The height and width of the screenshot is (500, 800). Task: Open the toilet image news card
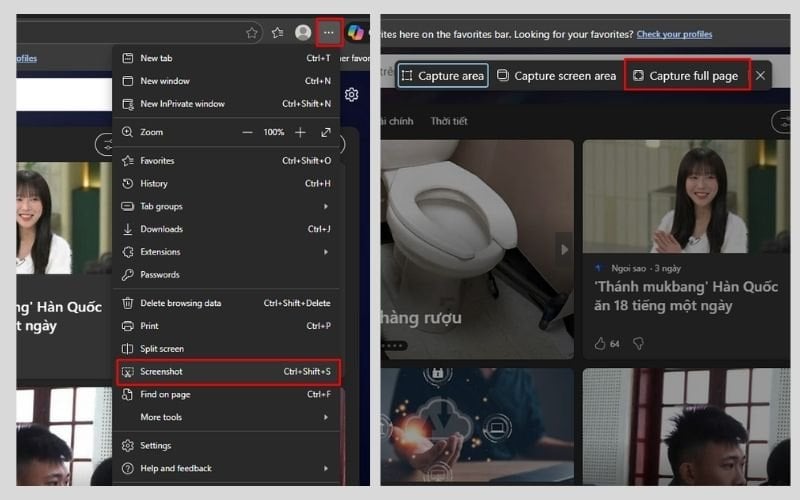point(477,249)
